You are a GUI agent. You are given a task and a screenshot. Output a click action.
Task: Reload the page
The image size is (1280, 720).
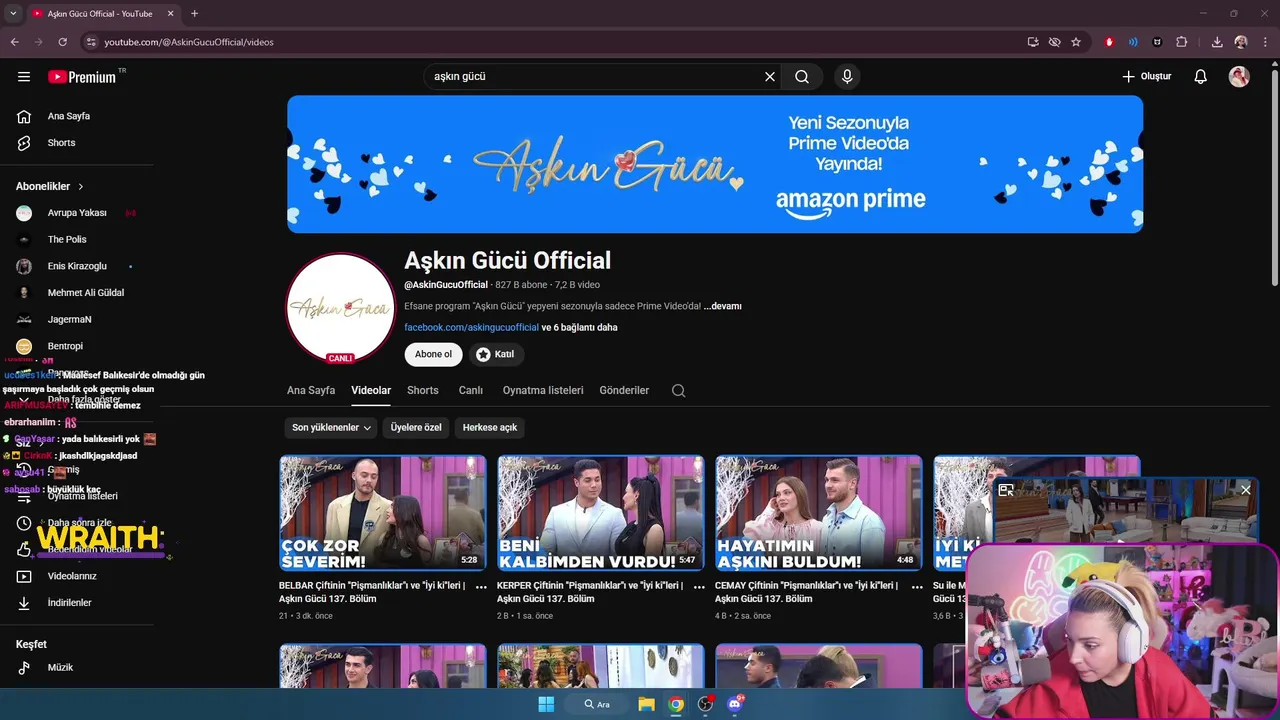tap(62, 42)
